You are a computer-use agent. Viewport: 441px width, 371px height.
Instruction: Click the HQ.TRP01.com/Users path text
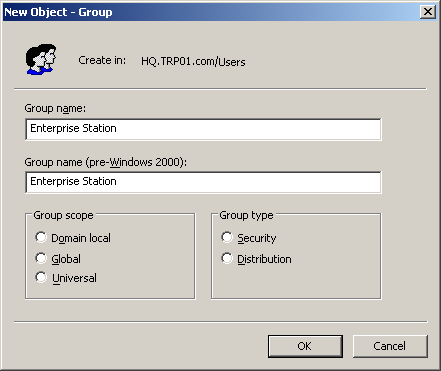click(x=193, y=62)
